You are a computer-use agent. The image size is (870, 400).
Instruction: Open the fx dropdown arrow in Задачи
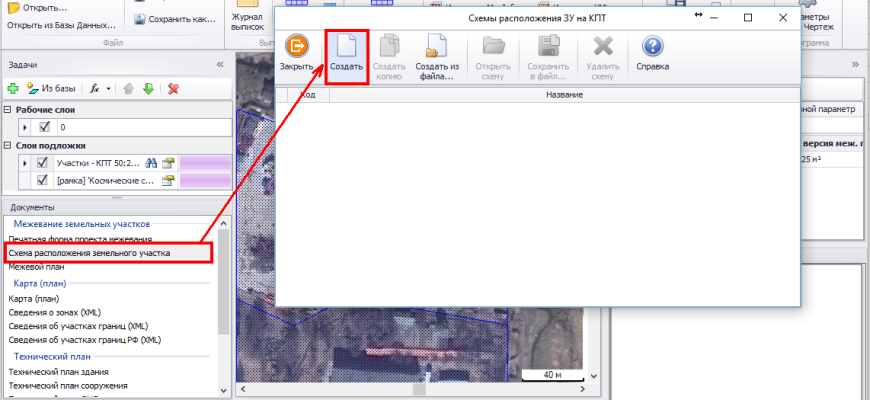(108, 89)
